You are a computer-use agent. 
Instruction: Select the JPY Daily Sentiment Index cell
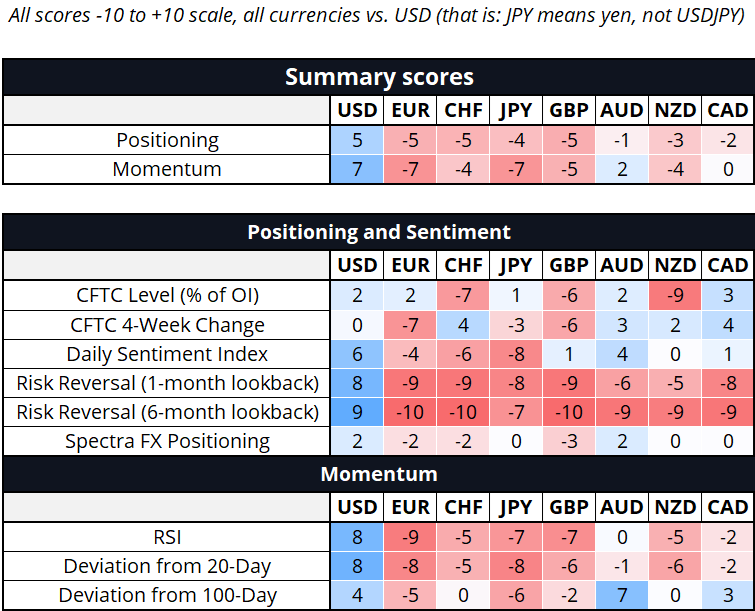tap(516, 354)
